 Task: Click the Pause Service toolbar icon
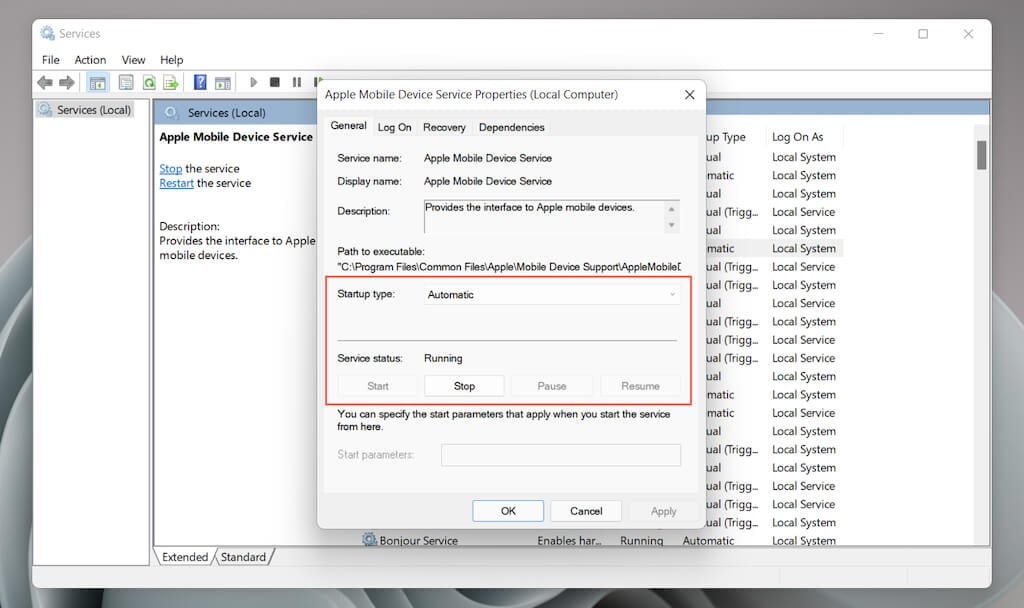coord(297,82)
